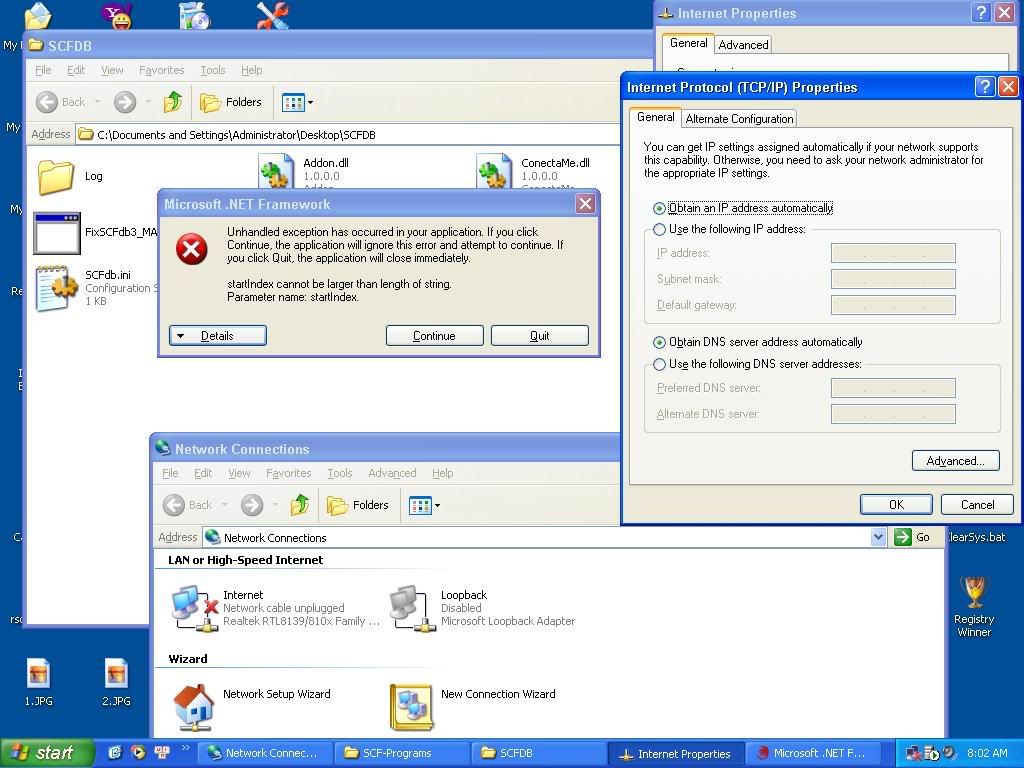Click the Up folder icon in SCFDB window
This screenshot has width=1024, height=768.
172,102
